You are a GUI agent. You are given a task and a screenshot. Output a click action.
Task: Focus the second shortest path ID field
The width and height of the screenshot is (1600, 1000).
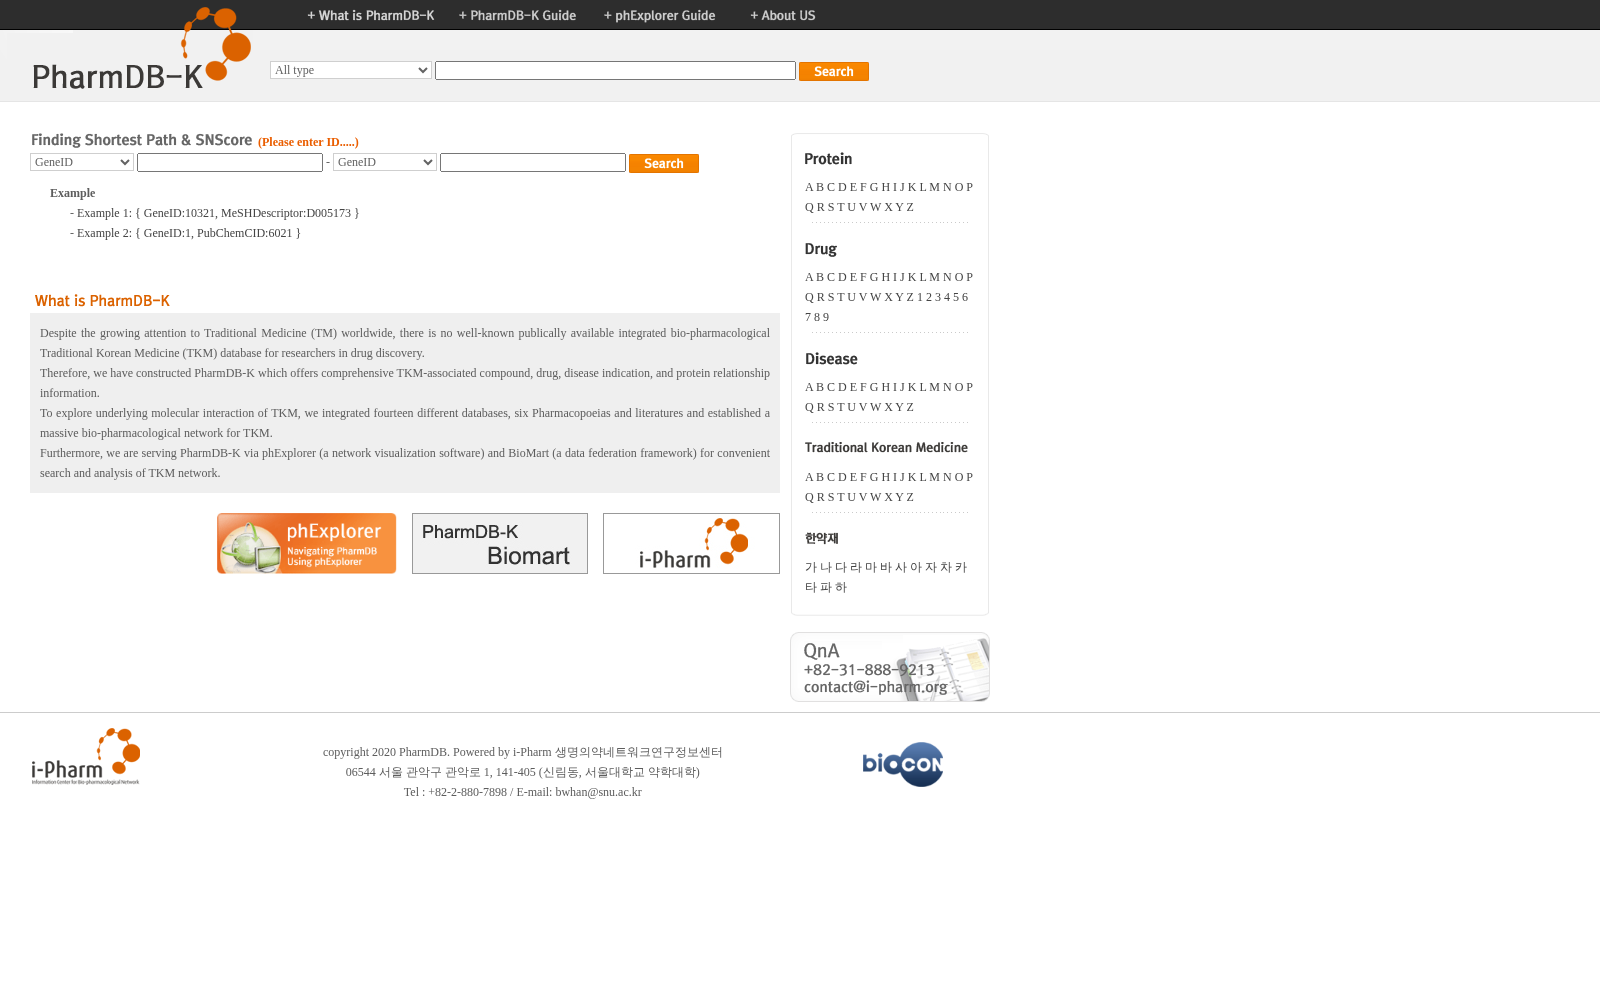533,162
